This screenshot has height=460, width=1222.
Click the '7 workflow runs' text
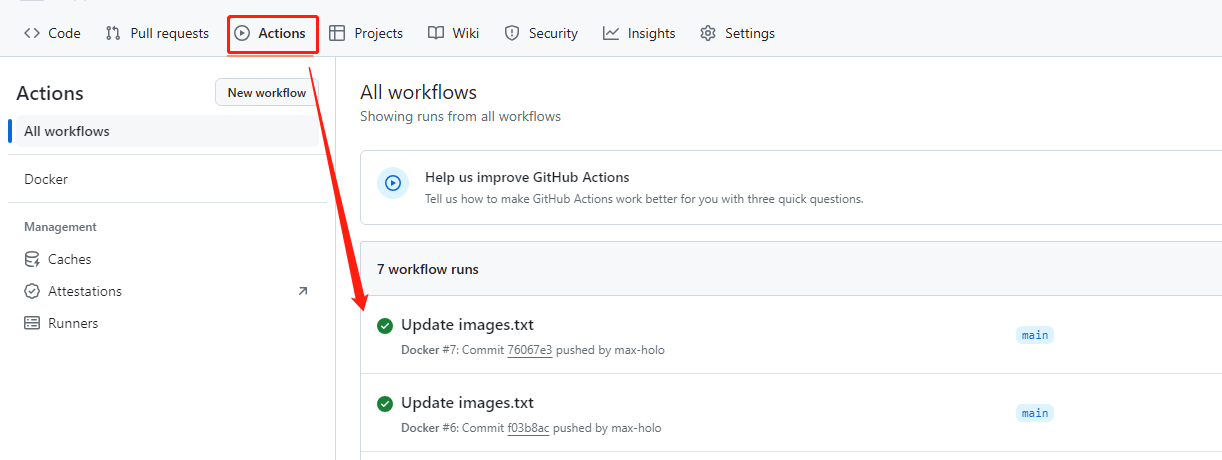tap(428, 269)
